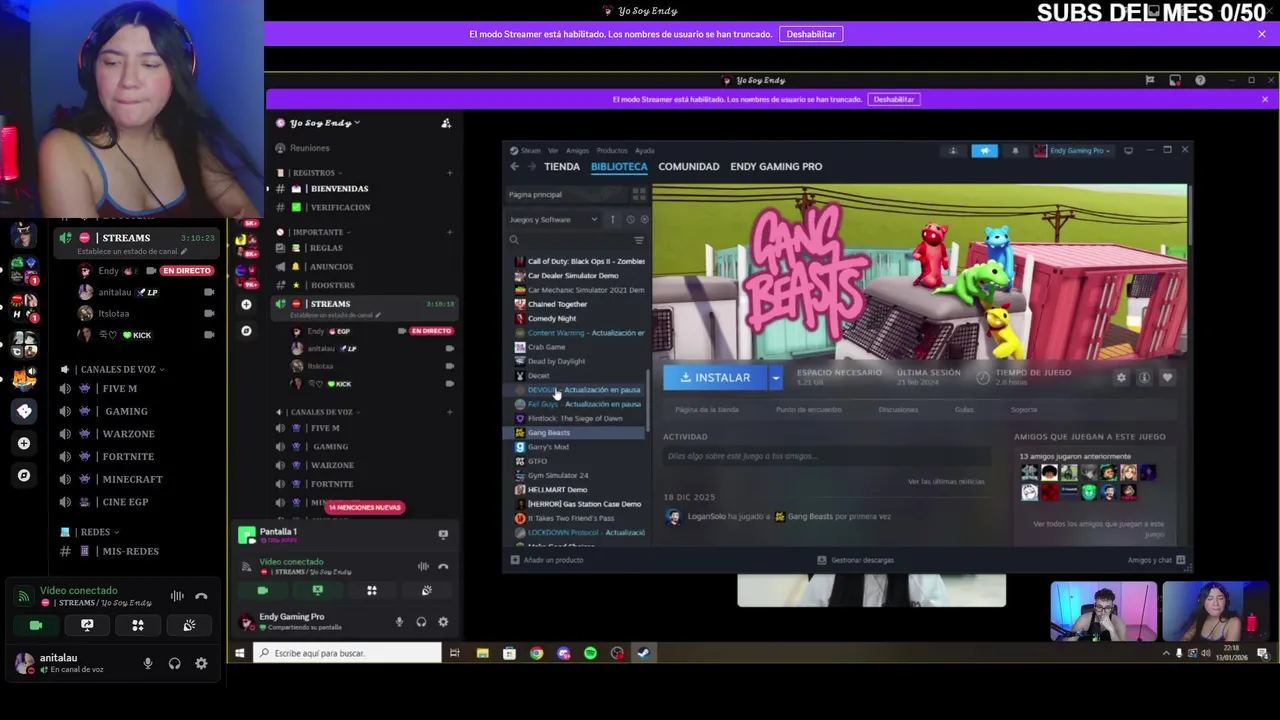Open Steam friends icon in top bar
Image resolution: width=1280 pixels, height=720 pixels.
pyautogui.click(x=952, y=151)
